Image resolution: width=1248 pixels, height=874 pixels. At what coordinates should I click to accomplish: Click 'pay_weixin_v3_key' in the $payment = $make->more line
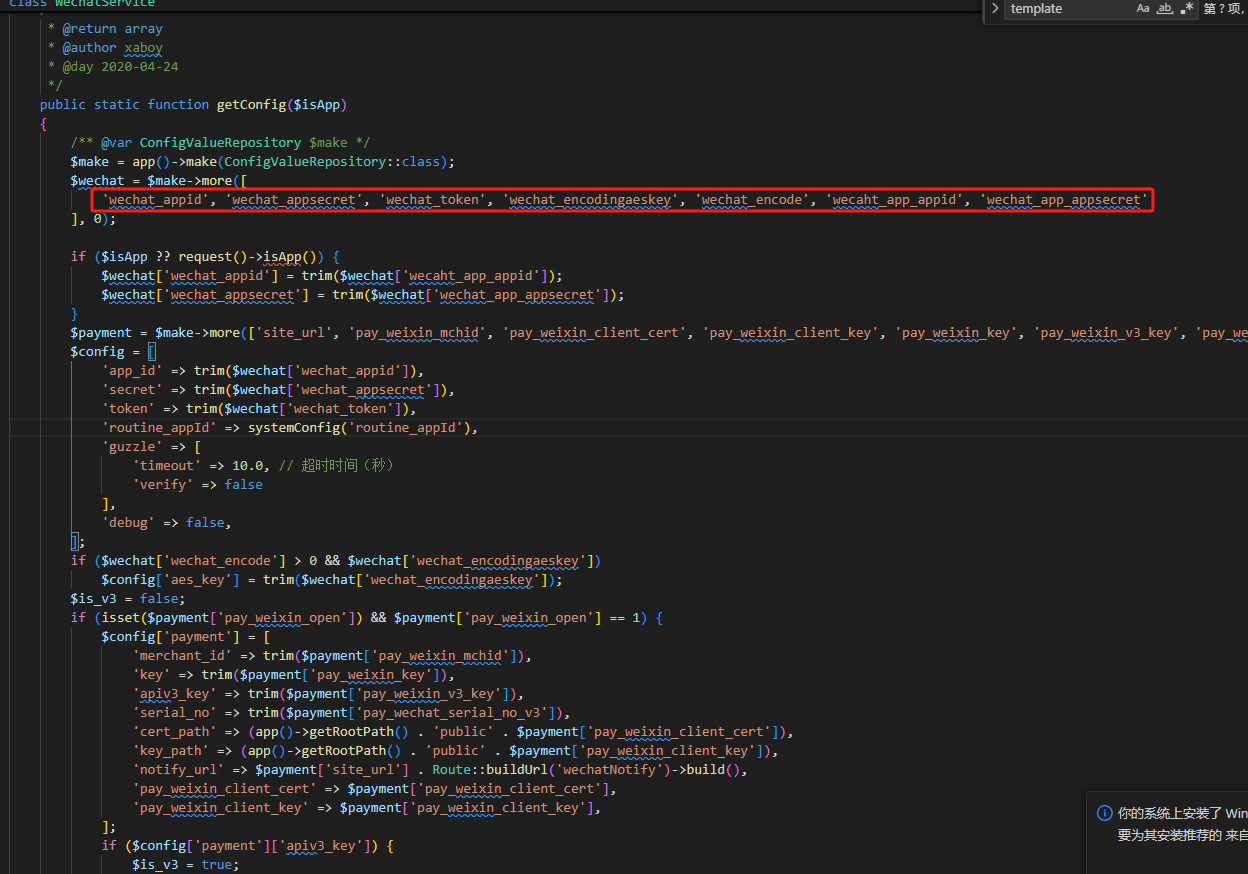[x=1107, y=333]
